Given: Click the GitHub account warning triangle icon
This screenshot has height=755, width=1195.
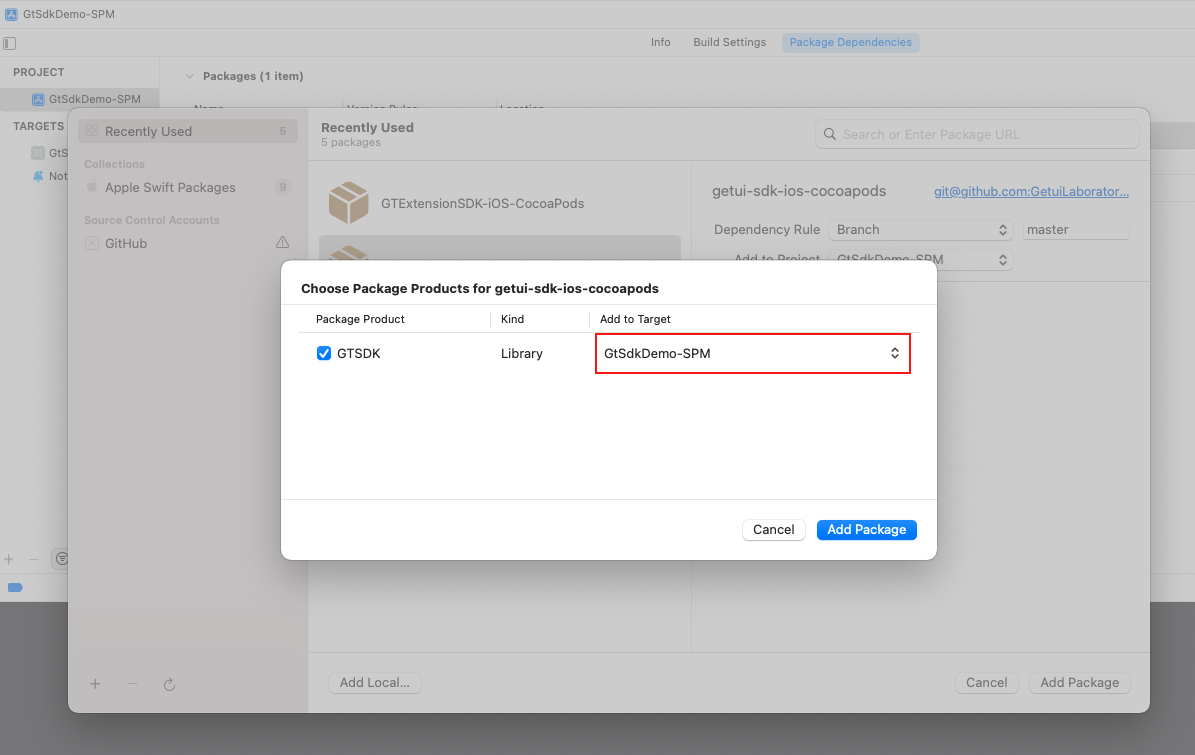Looking at the screenshot, I should point(282,242).
